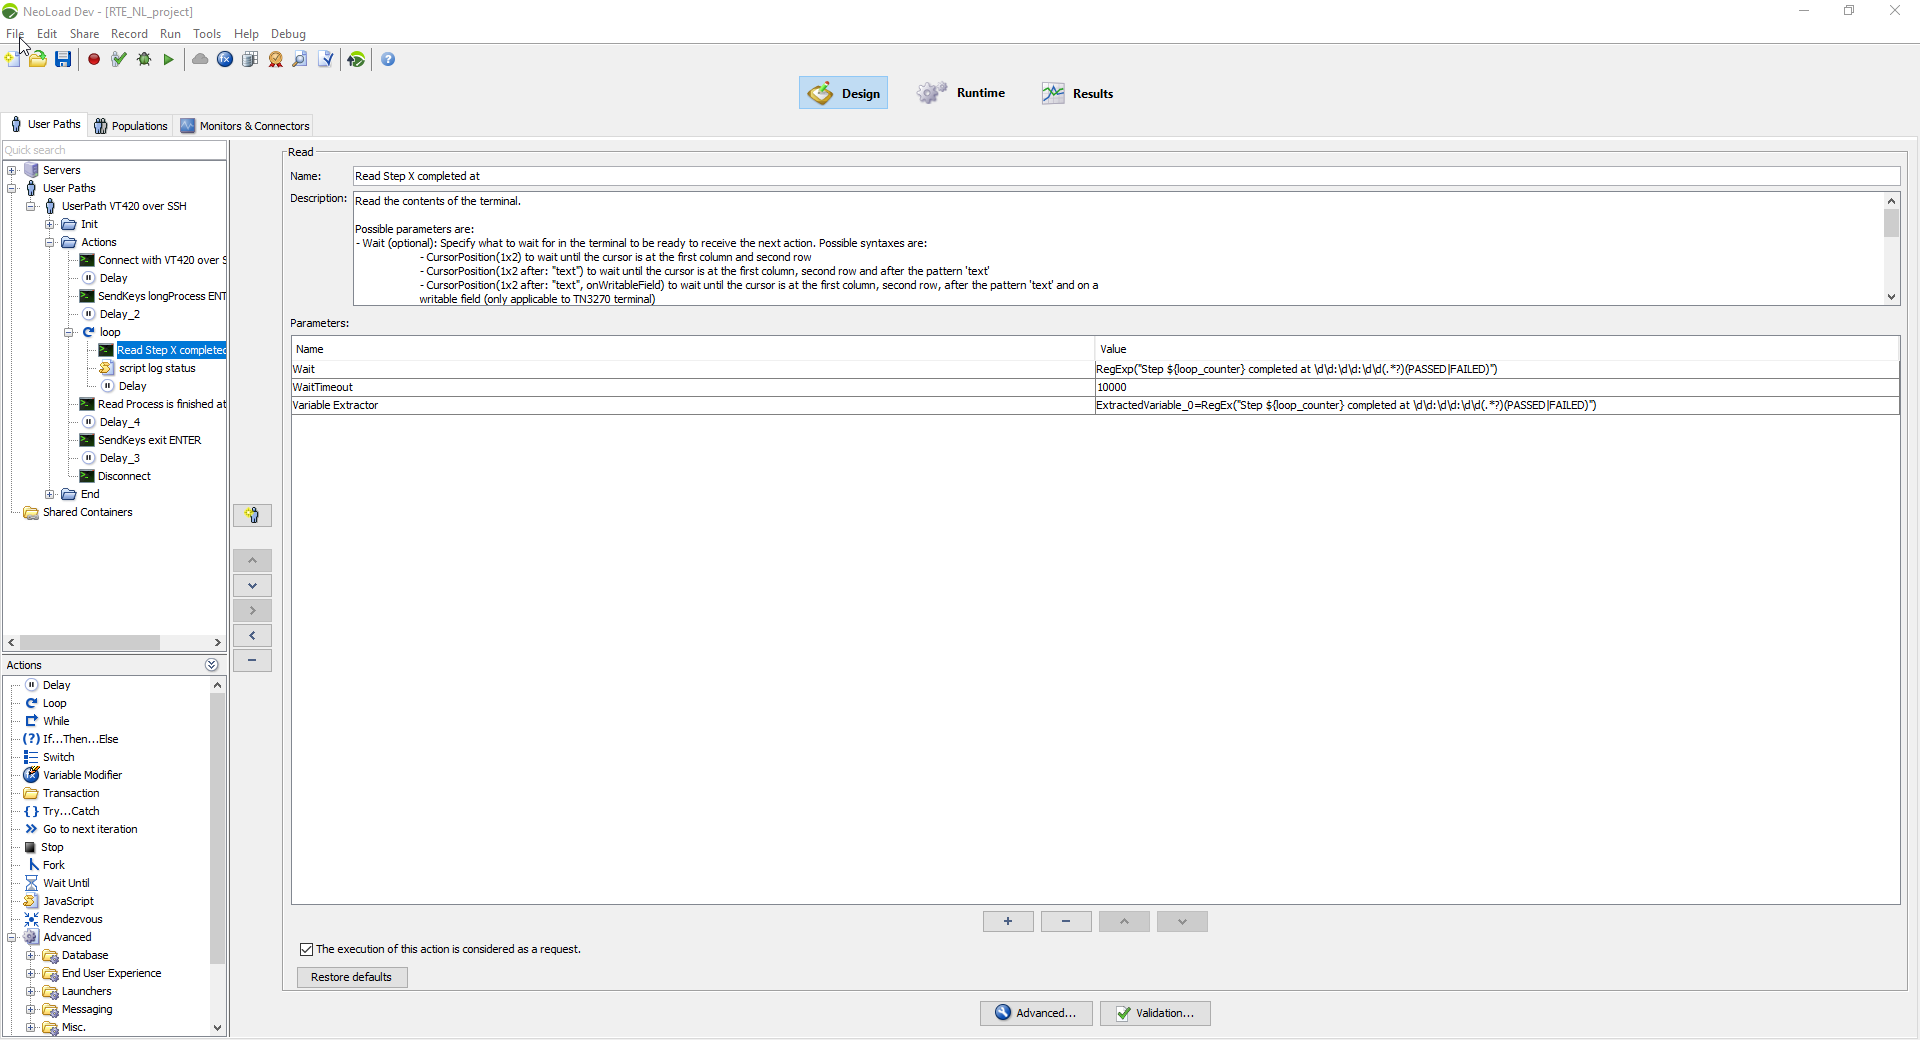Screen dimensions: 1920x1040
Task: Open the debug bug icon
Action: [x=144, y=59]
